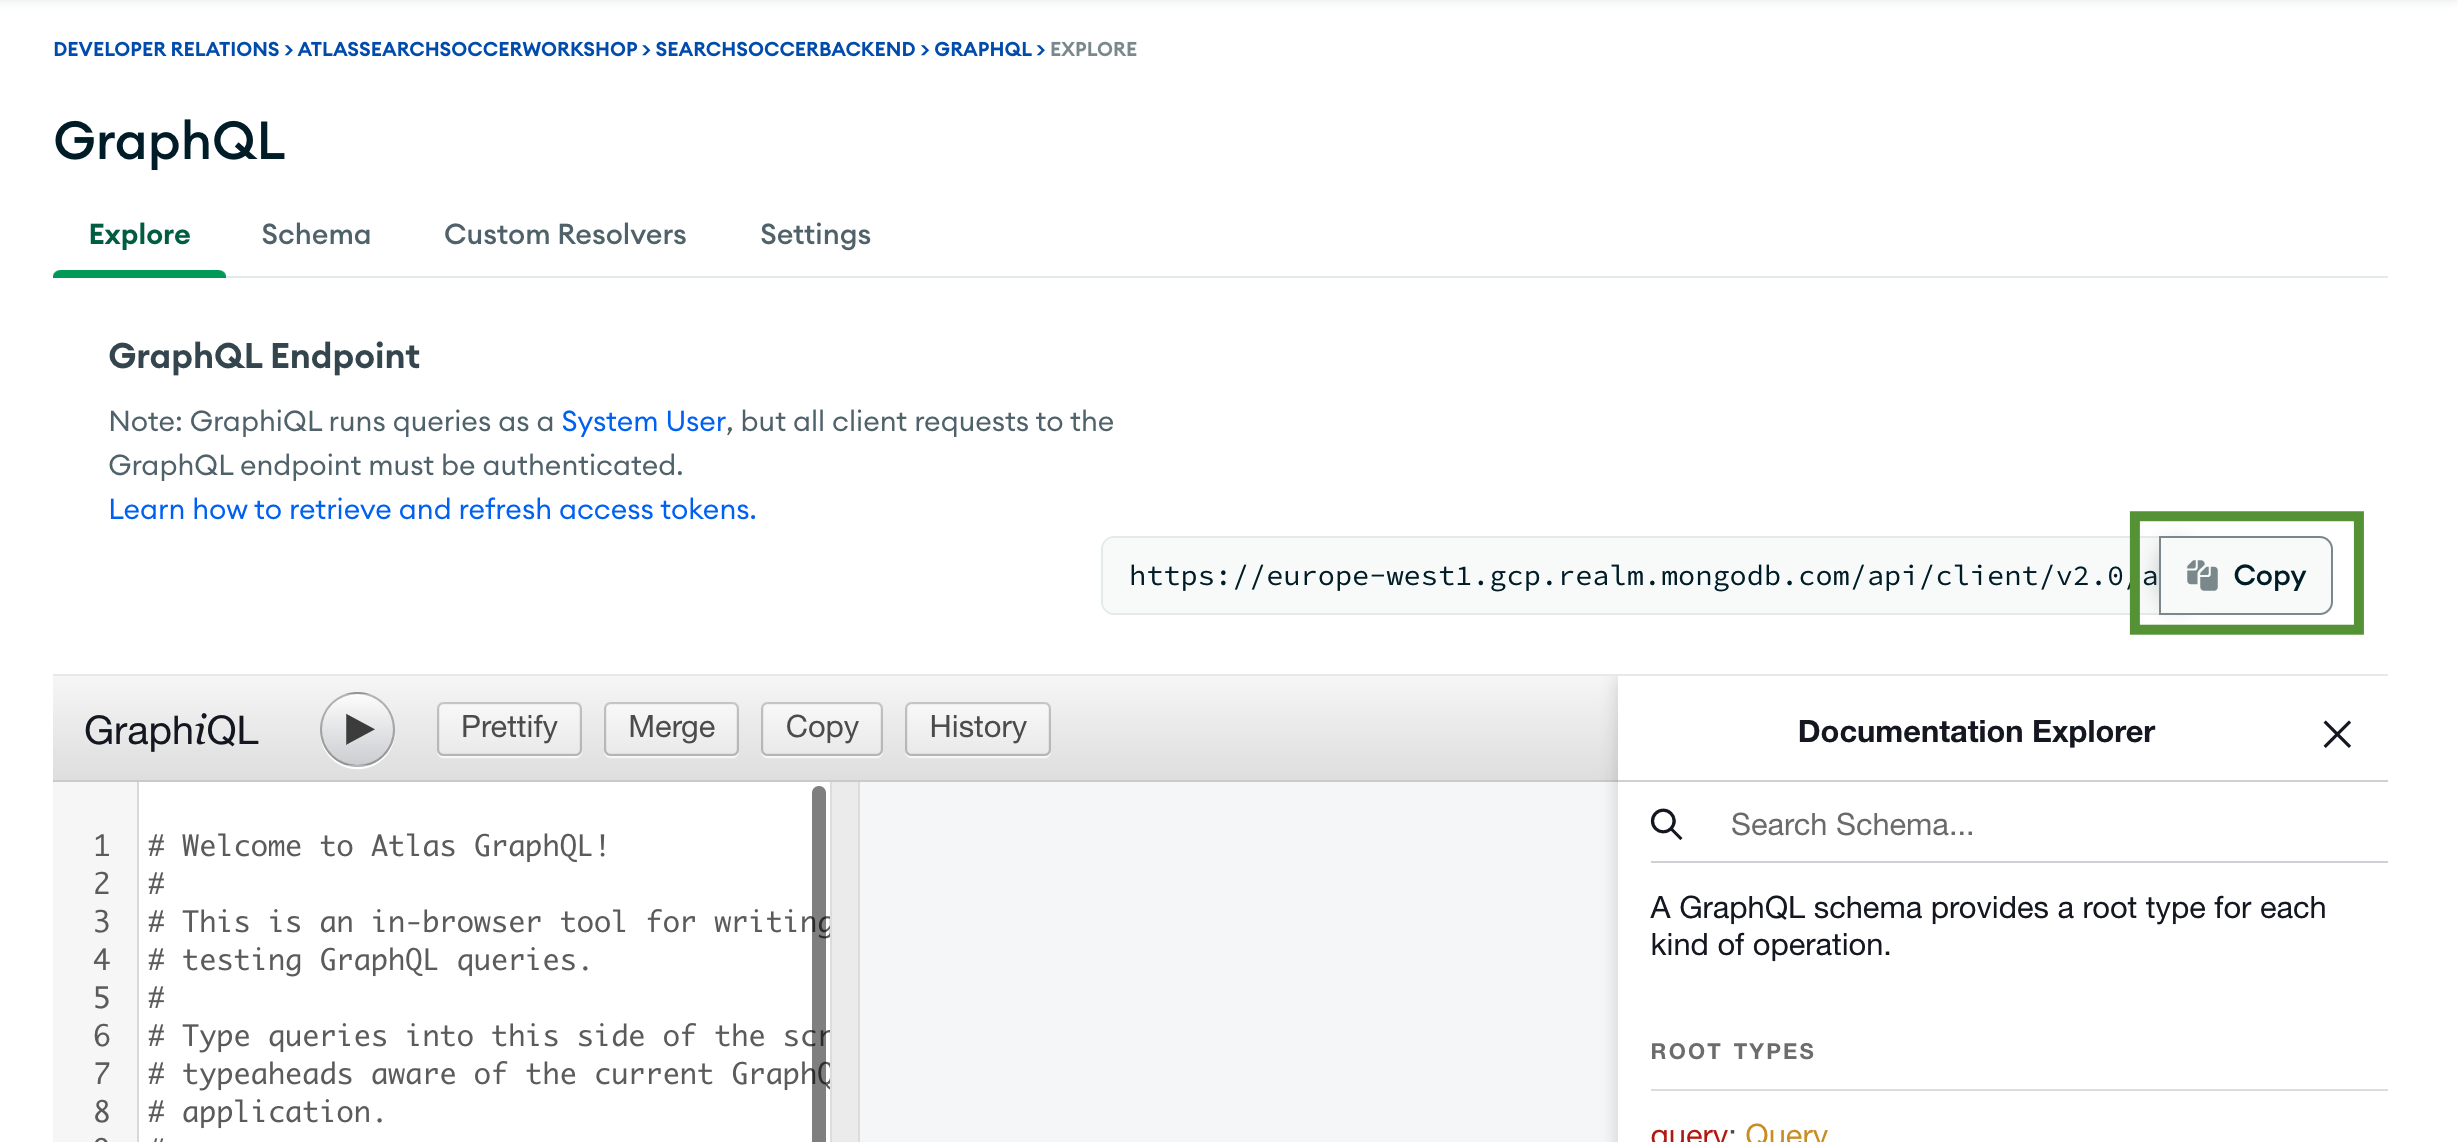Click the '# testing GraphQL queries.' line

tap(370, 960)
